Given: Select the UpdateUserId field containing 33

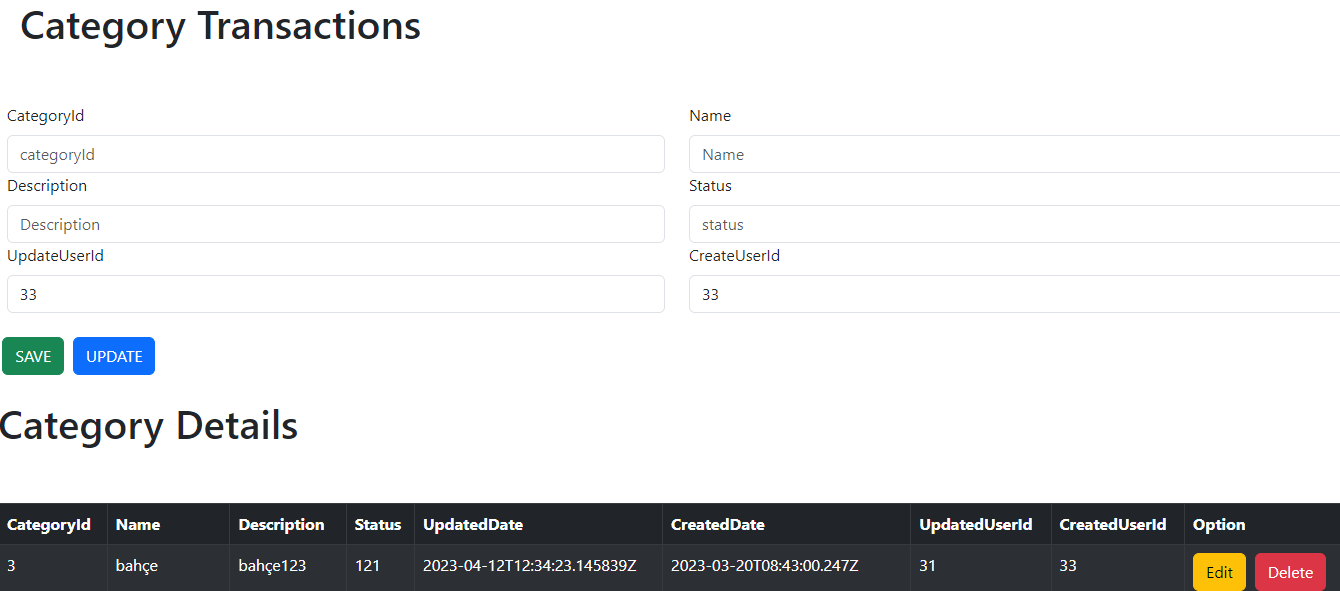Looking at the screenshot, I should pos(335,294).
